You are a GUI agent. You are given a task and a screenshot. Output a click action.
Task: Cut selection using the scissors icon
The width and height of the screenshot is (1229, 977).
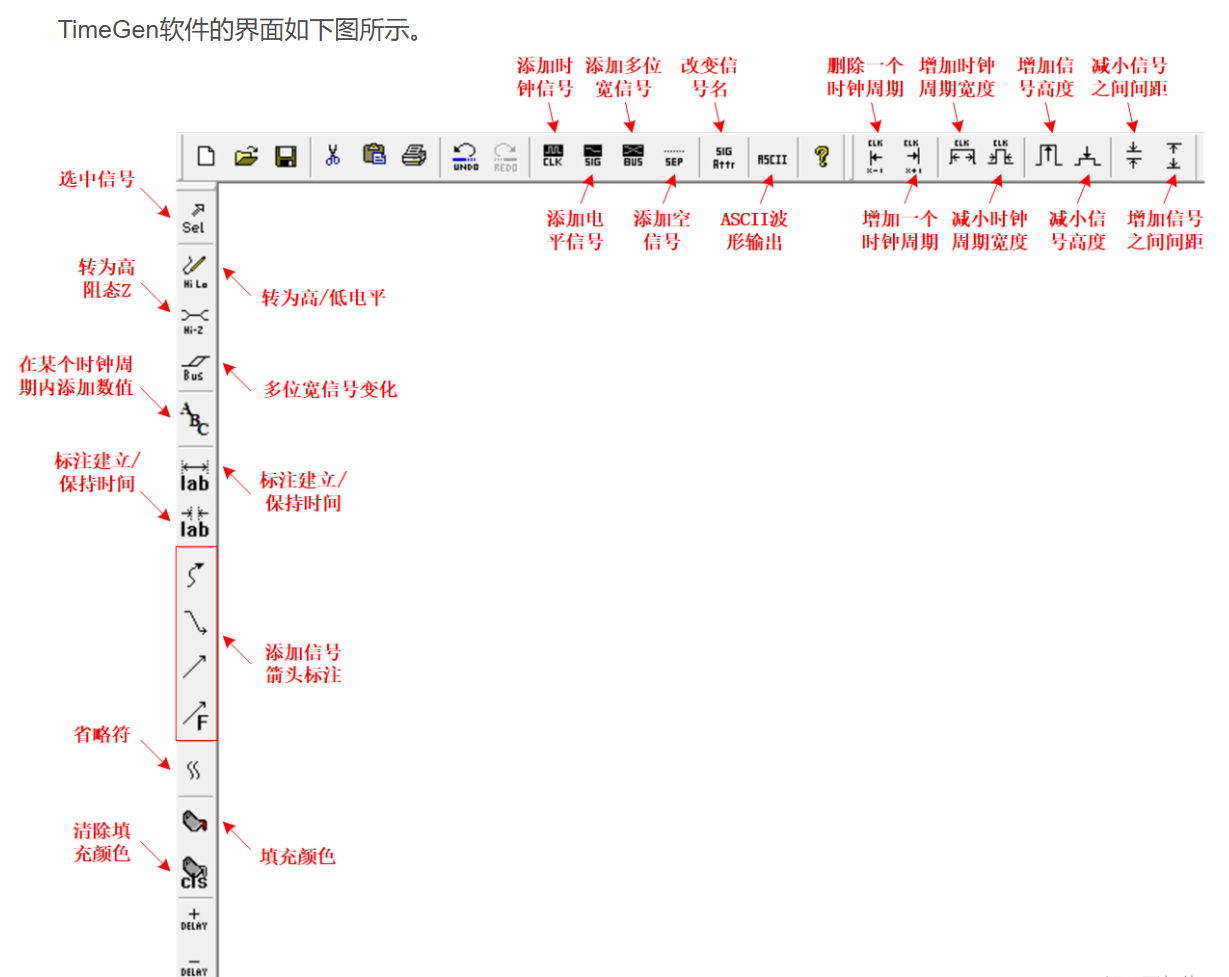pyautogui.click(x=332, y=156)
